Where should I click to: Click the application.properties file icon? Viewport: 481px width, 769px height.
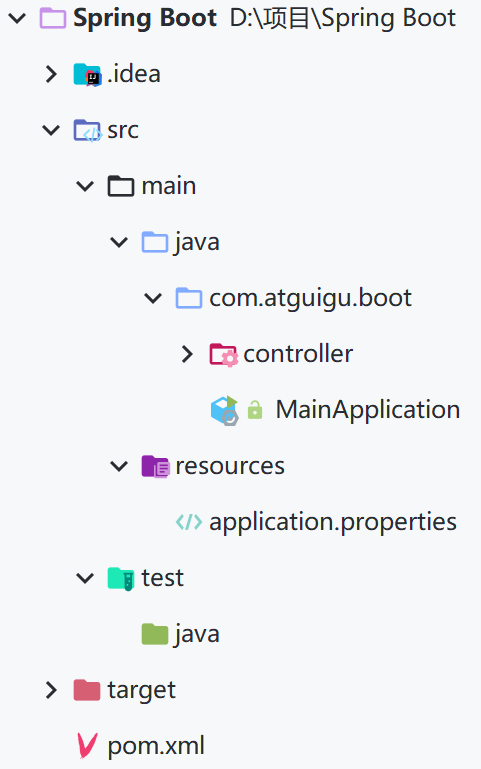click(189, 522)
